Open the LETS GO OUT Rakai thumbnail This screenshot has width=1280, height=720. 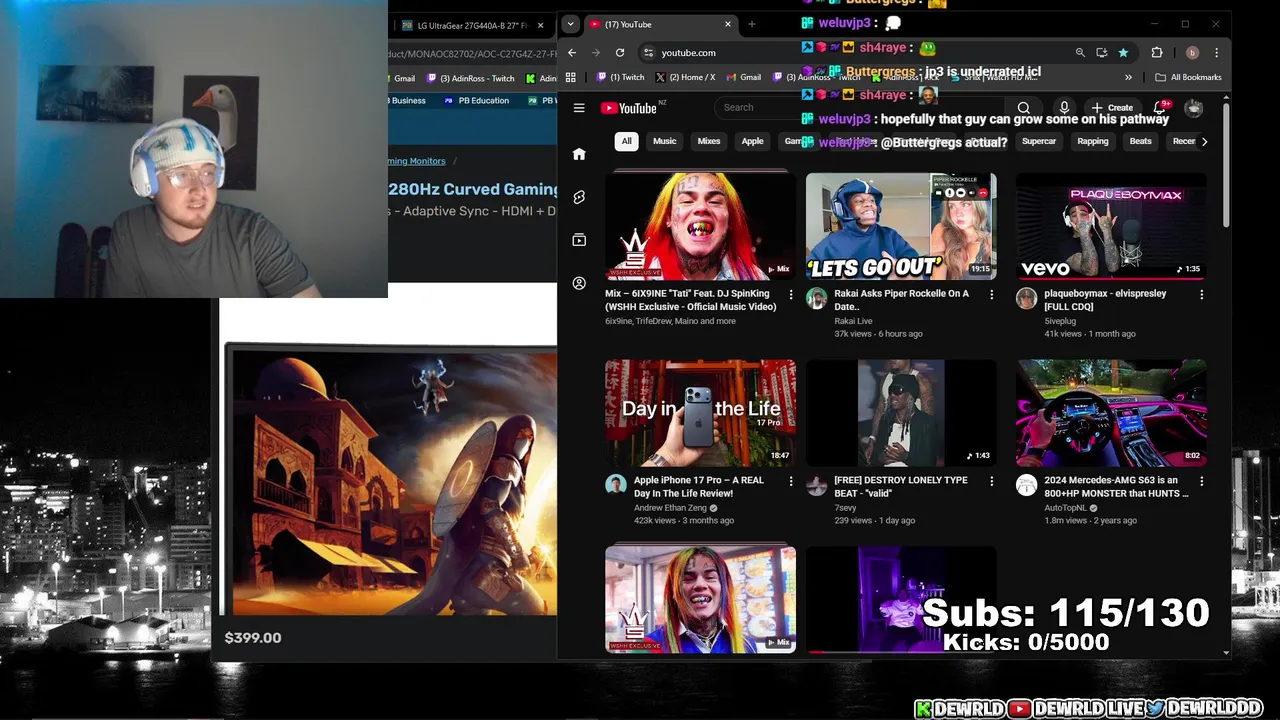(x=901, y=226)
